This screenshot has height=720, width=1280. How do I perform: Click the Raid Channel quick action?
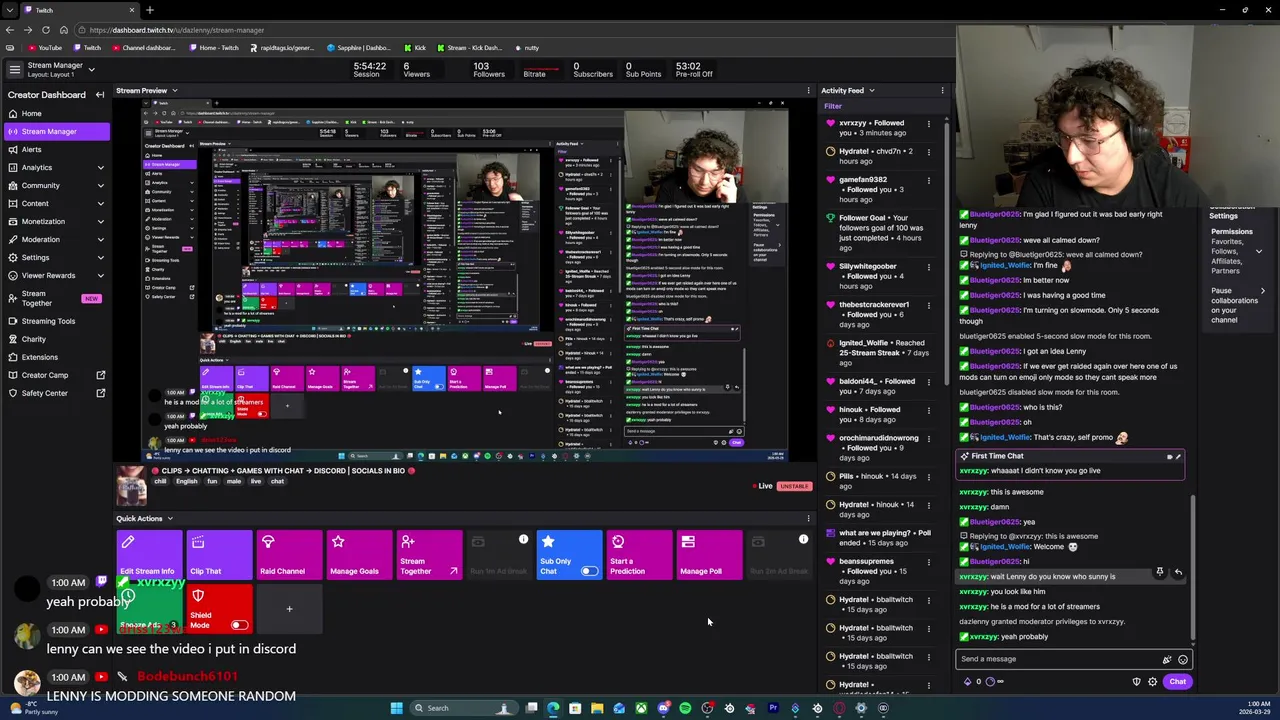tap(289, 555)
